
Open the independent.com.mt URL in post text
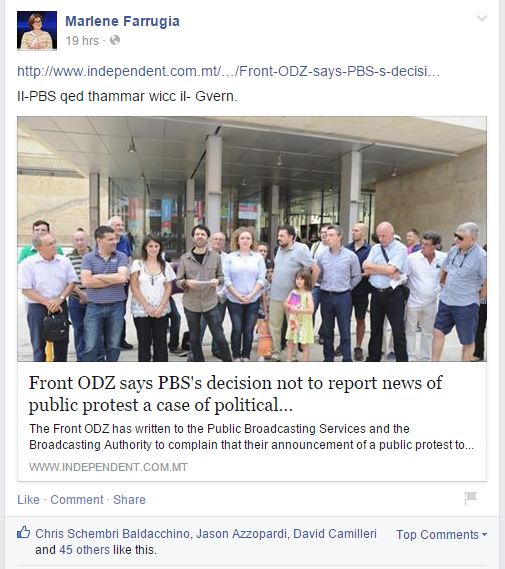click(229, 71)
